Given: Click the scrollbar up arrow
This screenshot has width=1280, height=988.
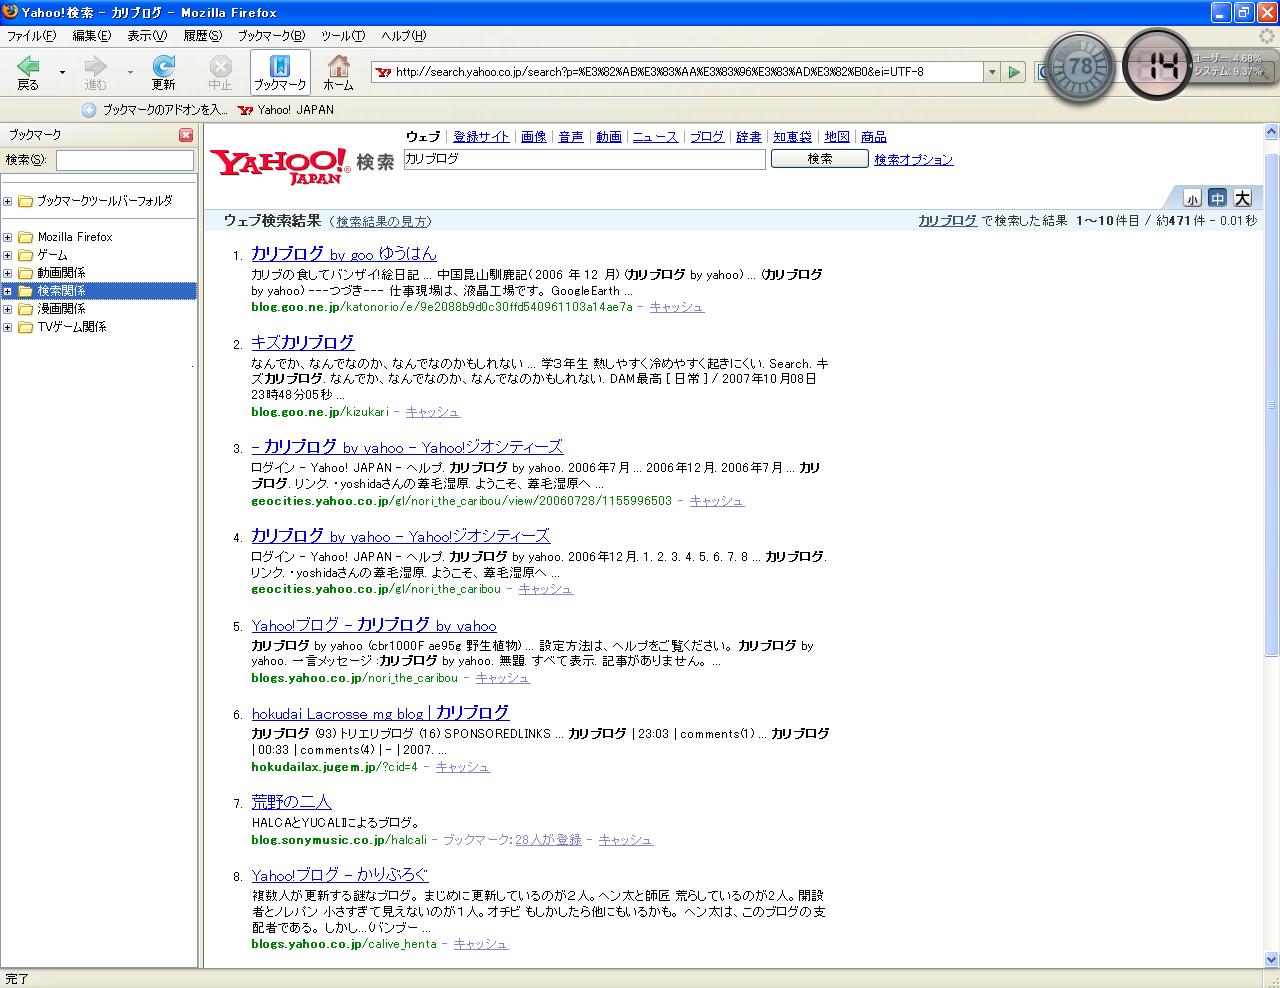Looking at the screenshot, I should tap(1272, 133).
